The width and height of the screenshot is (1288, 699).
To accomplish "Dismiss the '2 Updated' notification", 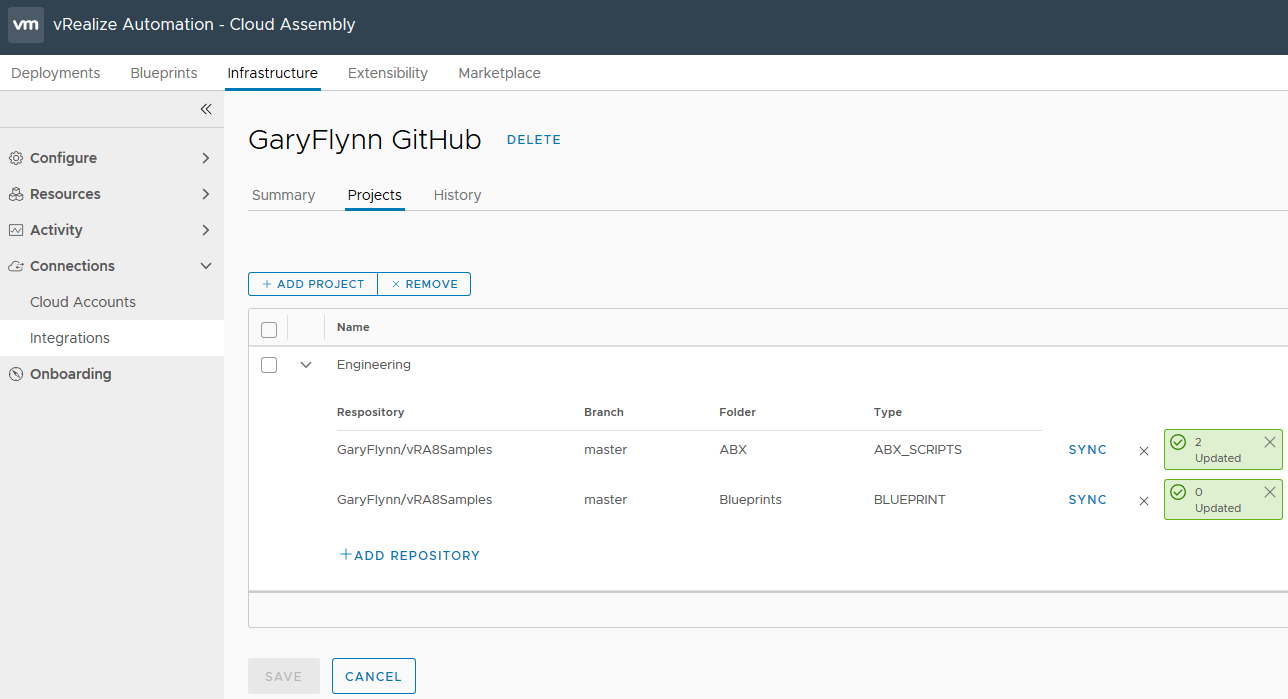I will 1270,442.
